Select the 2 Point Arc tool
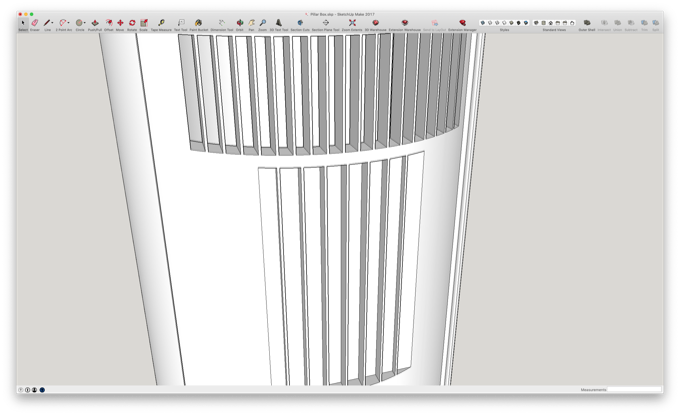Screen dimensions: 680x415 tap(62, 23)
